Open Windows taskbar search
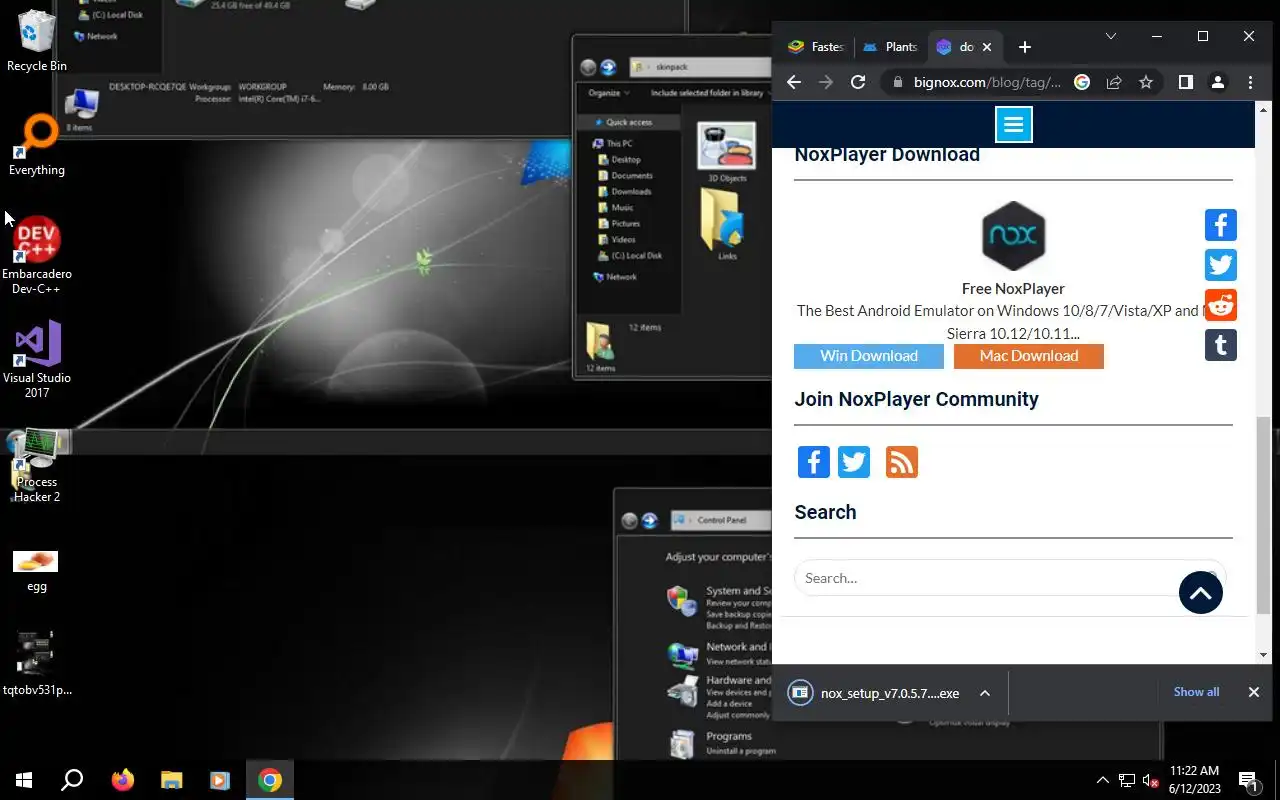1280x800 pixels. coord(72,780)
